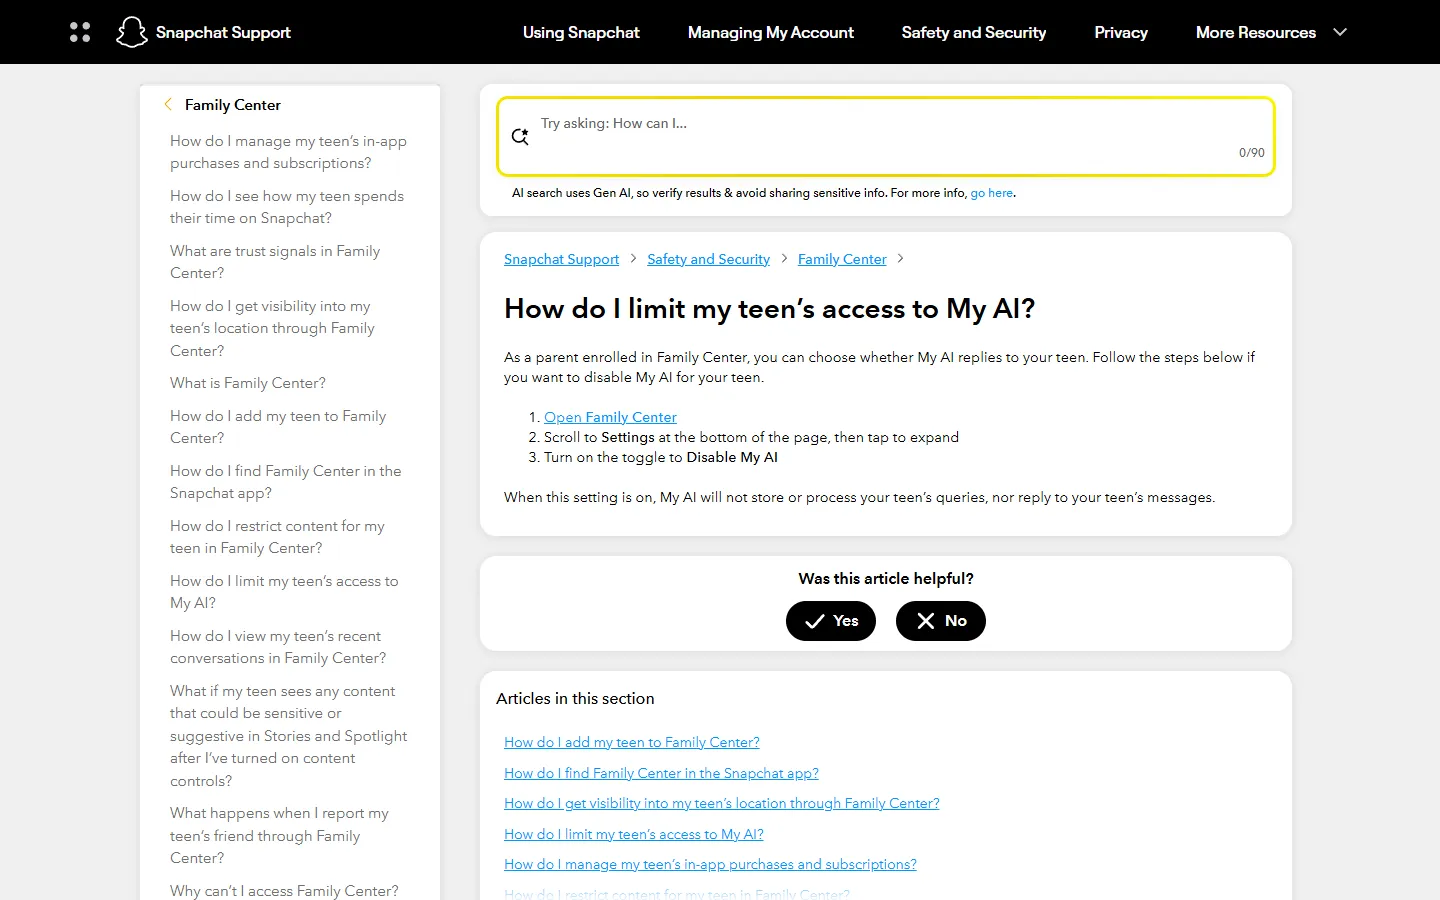
Task: Open sidebar article on limiting access to My AI
Action: [284, 592]
